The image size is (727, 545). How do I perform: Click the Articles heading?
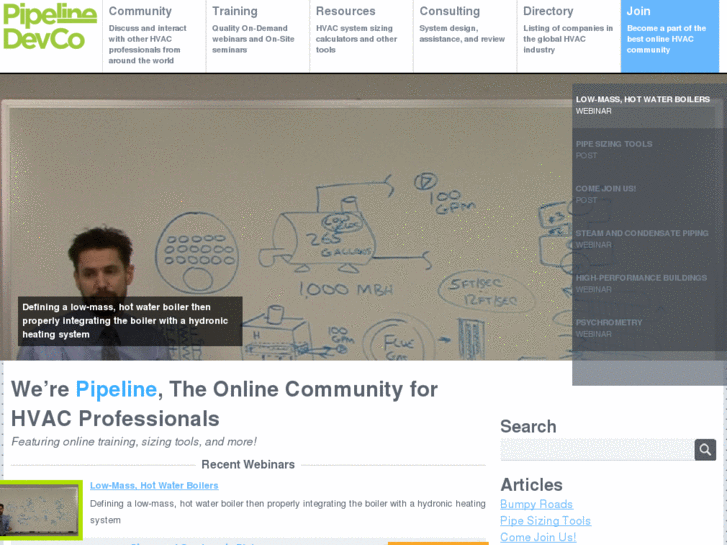coord(531,485)
